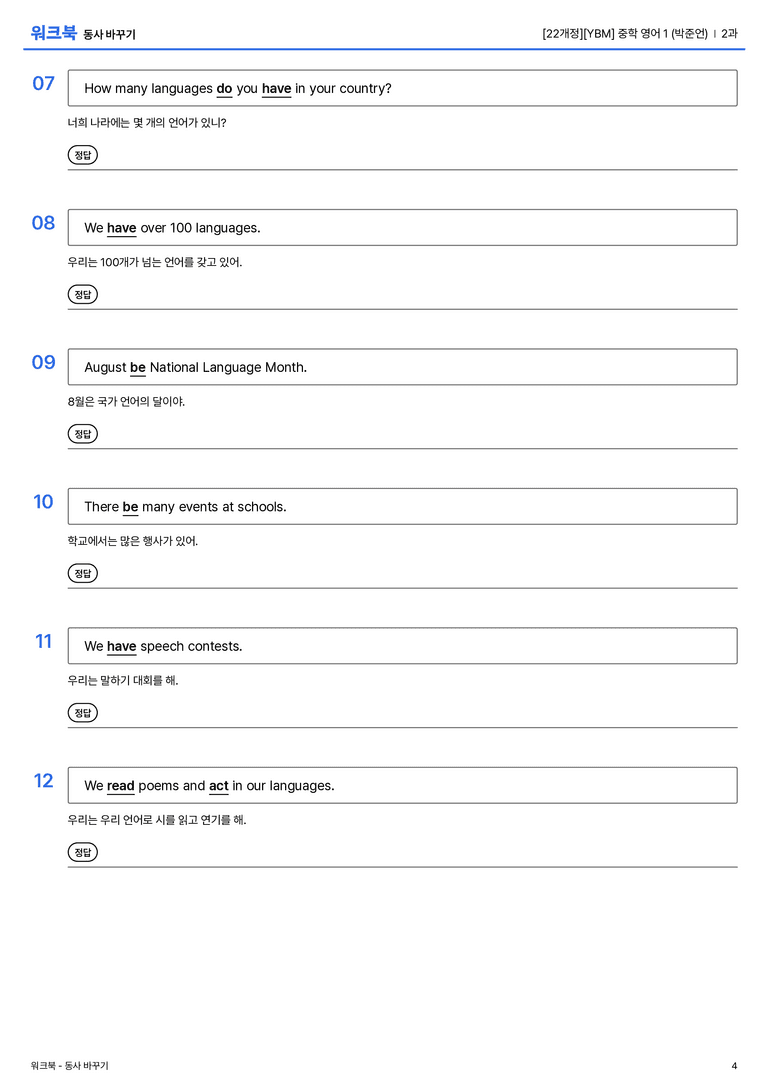The width and height of the screenshot is (768, 1087).
Task: Click the blue 워크북 title in header
Action: tap(53, 33)
